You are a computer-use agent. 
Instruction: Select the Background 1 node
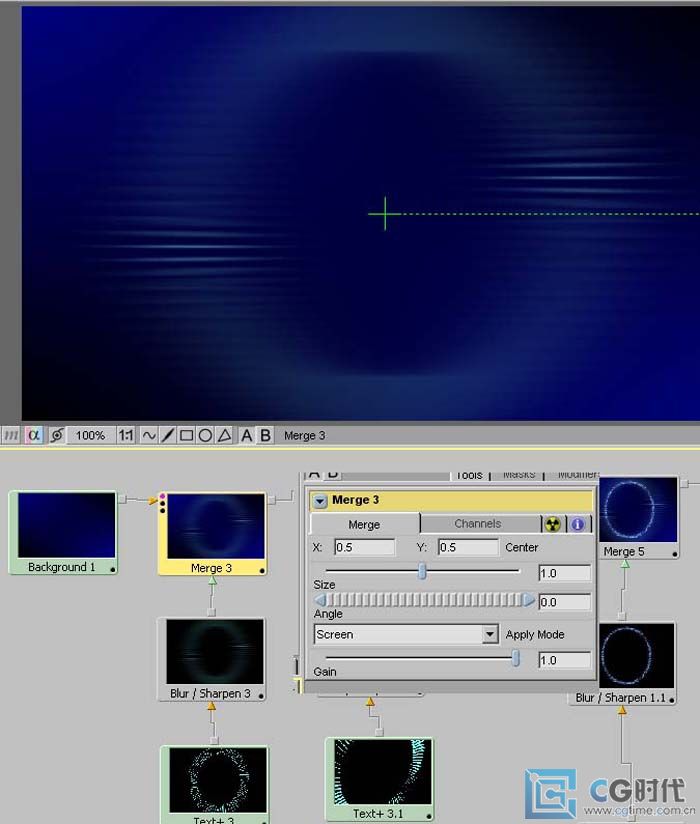pyautogui.click(x=63, y=532)
